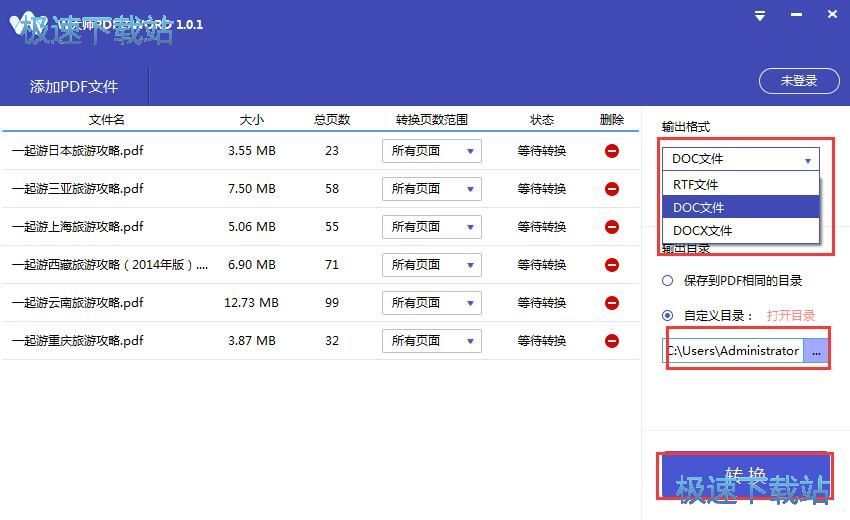Viewport: 850px width, 520px height.
Task: Remove 一起游三亚旅游攻略.pdf from the list
Action: (611, 189)
